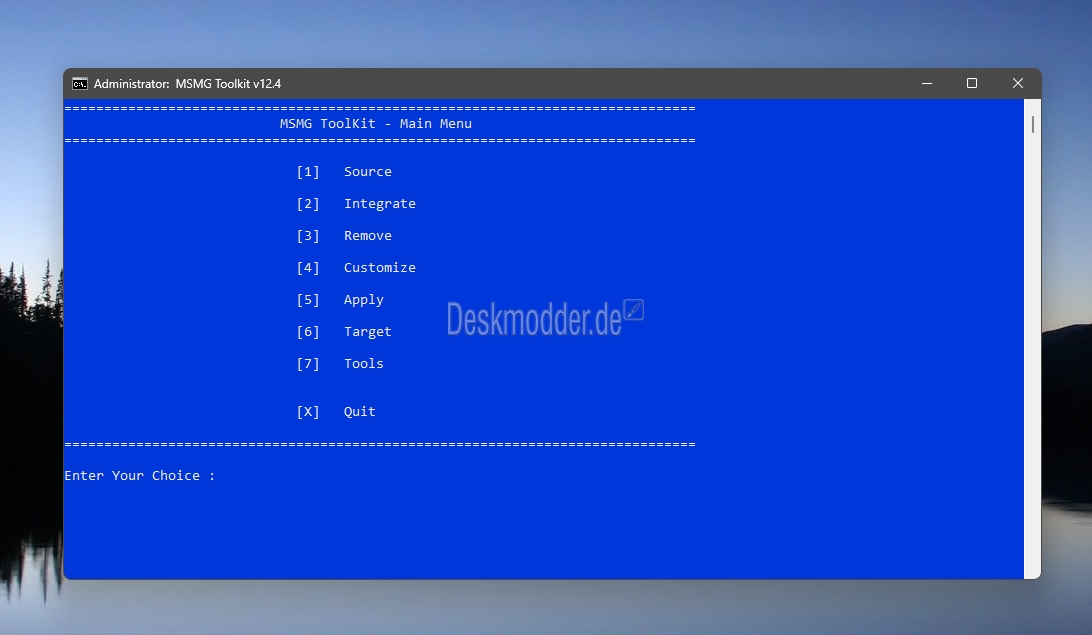Click the console vertical scrollbar thumb

[1033, 125]
